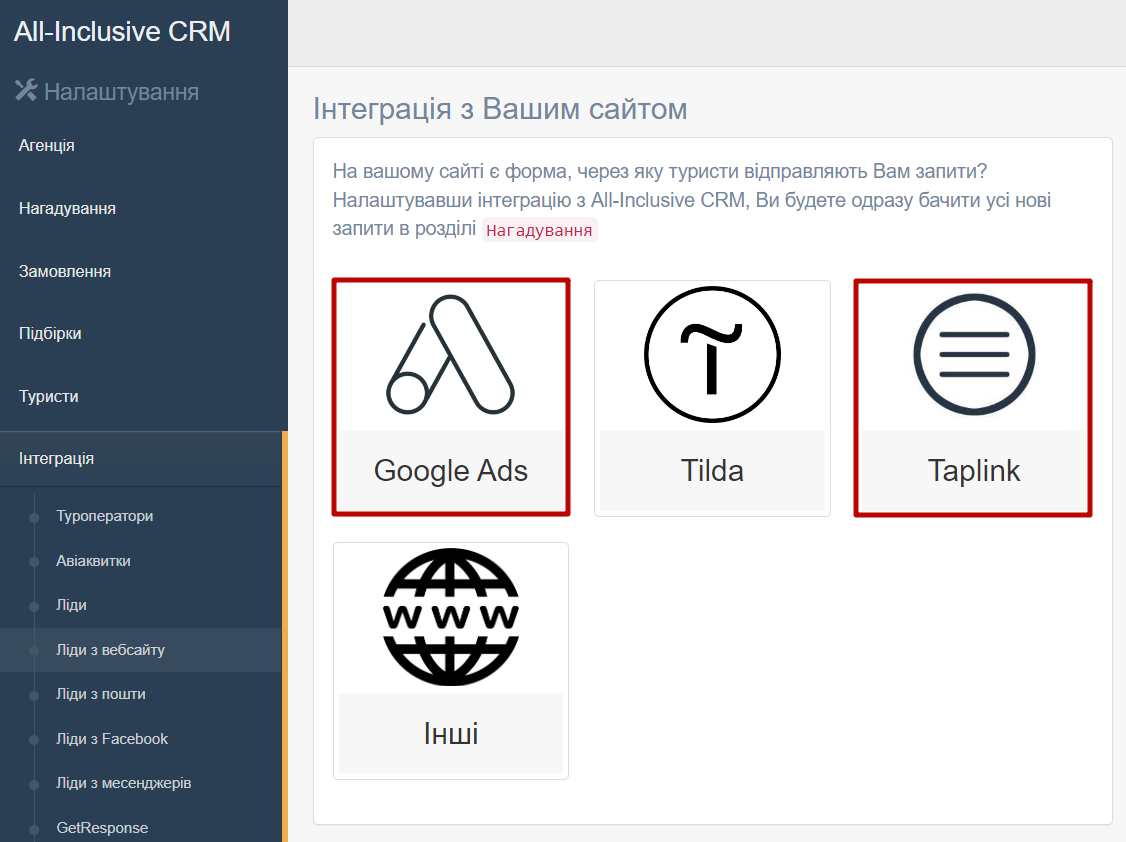The width and height of the screenshot is (1126, 842).
Task: Collapse the Інтеграція sidebar section
Action: pos(141,459)
